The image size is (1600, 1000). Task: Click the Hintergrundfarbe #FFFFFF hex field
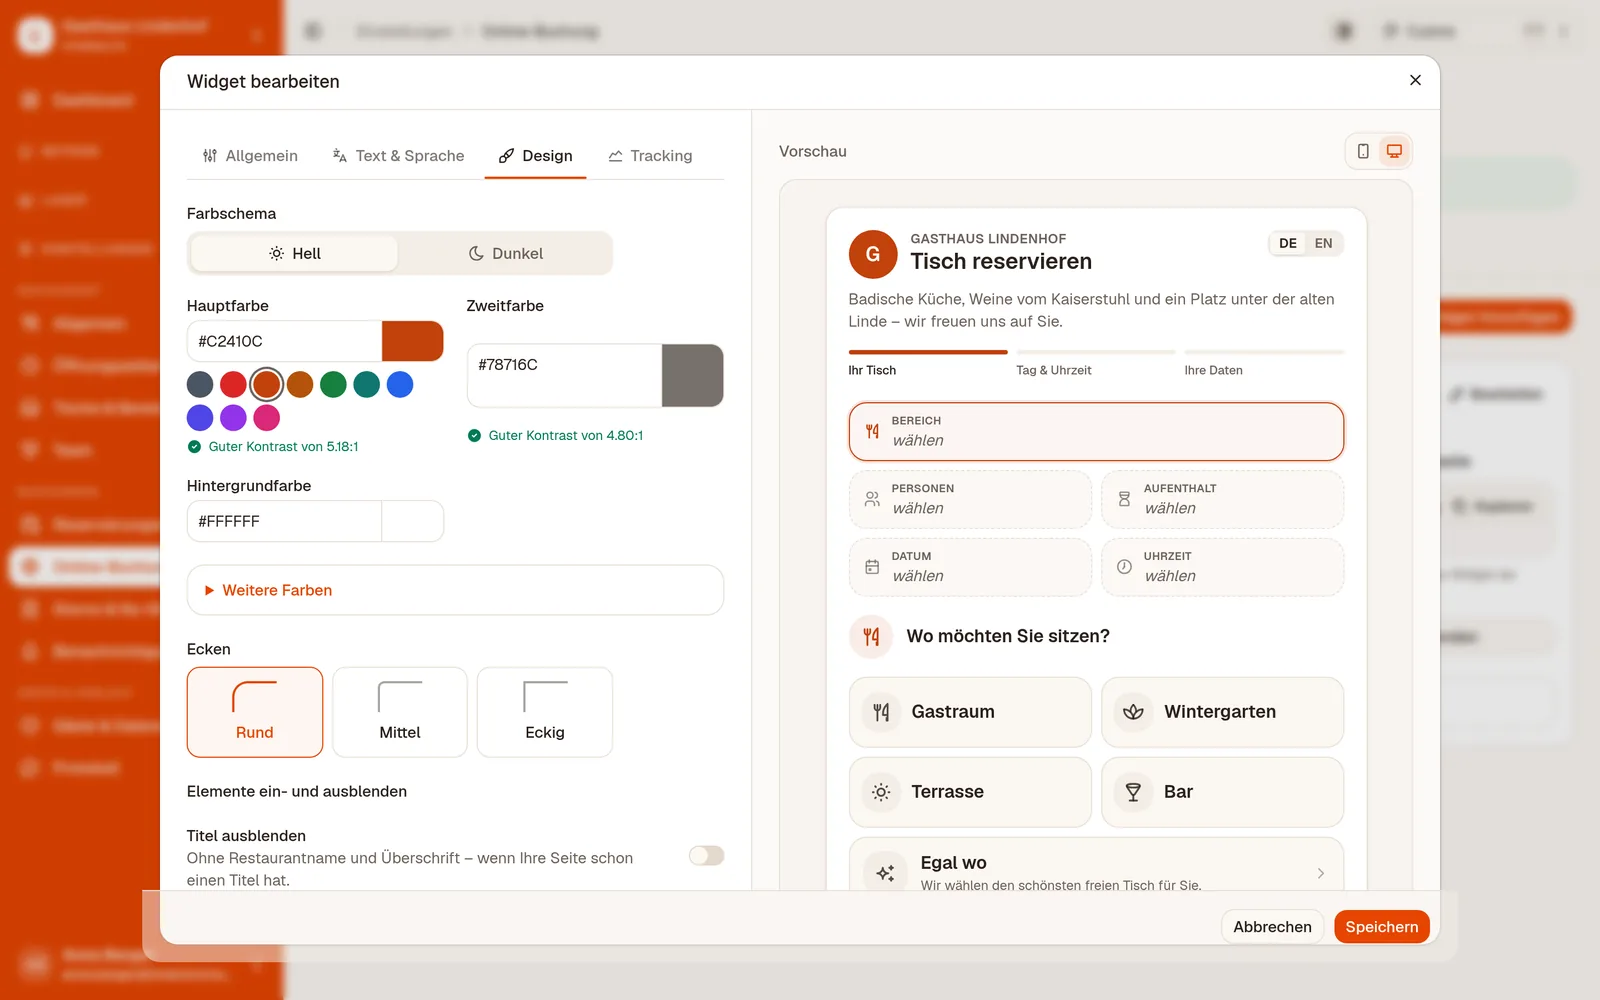[284, 521]
